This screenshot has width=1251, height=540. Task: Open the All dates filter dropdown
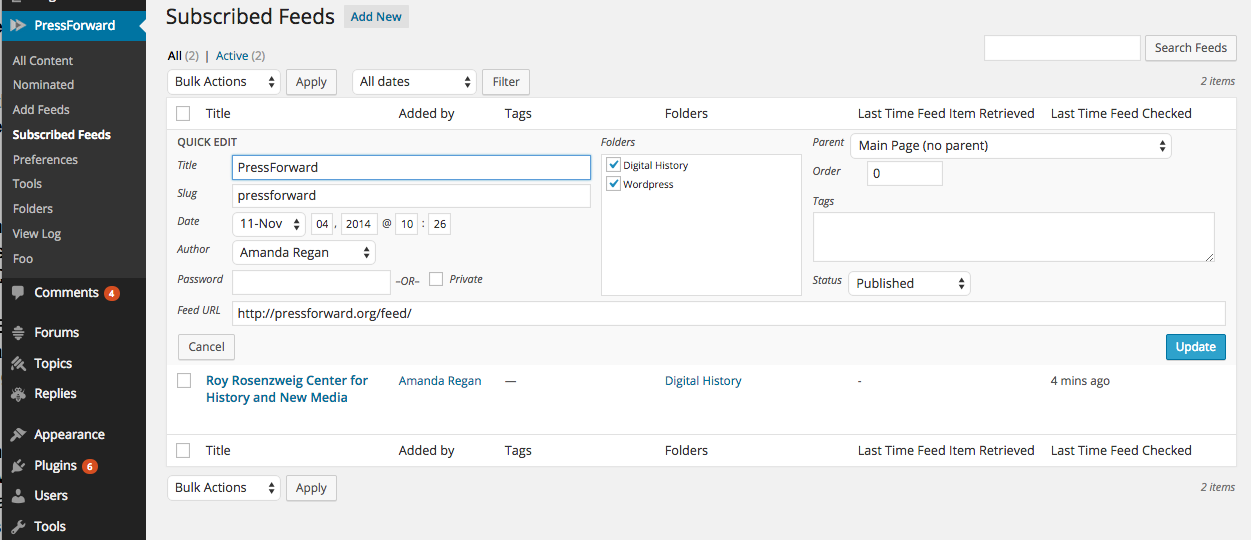[x=414, y=82]
